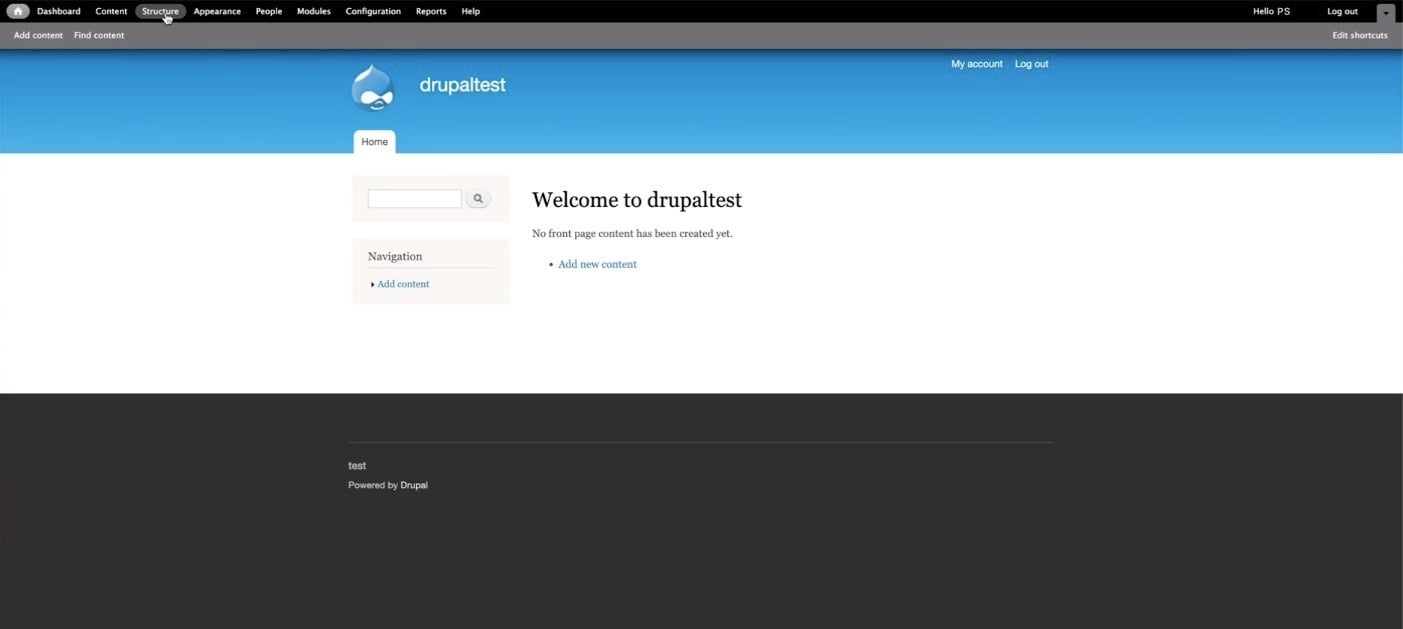Click the drupaltest site name

coord(462,85)
